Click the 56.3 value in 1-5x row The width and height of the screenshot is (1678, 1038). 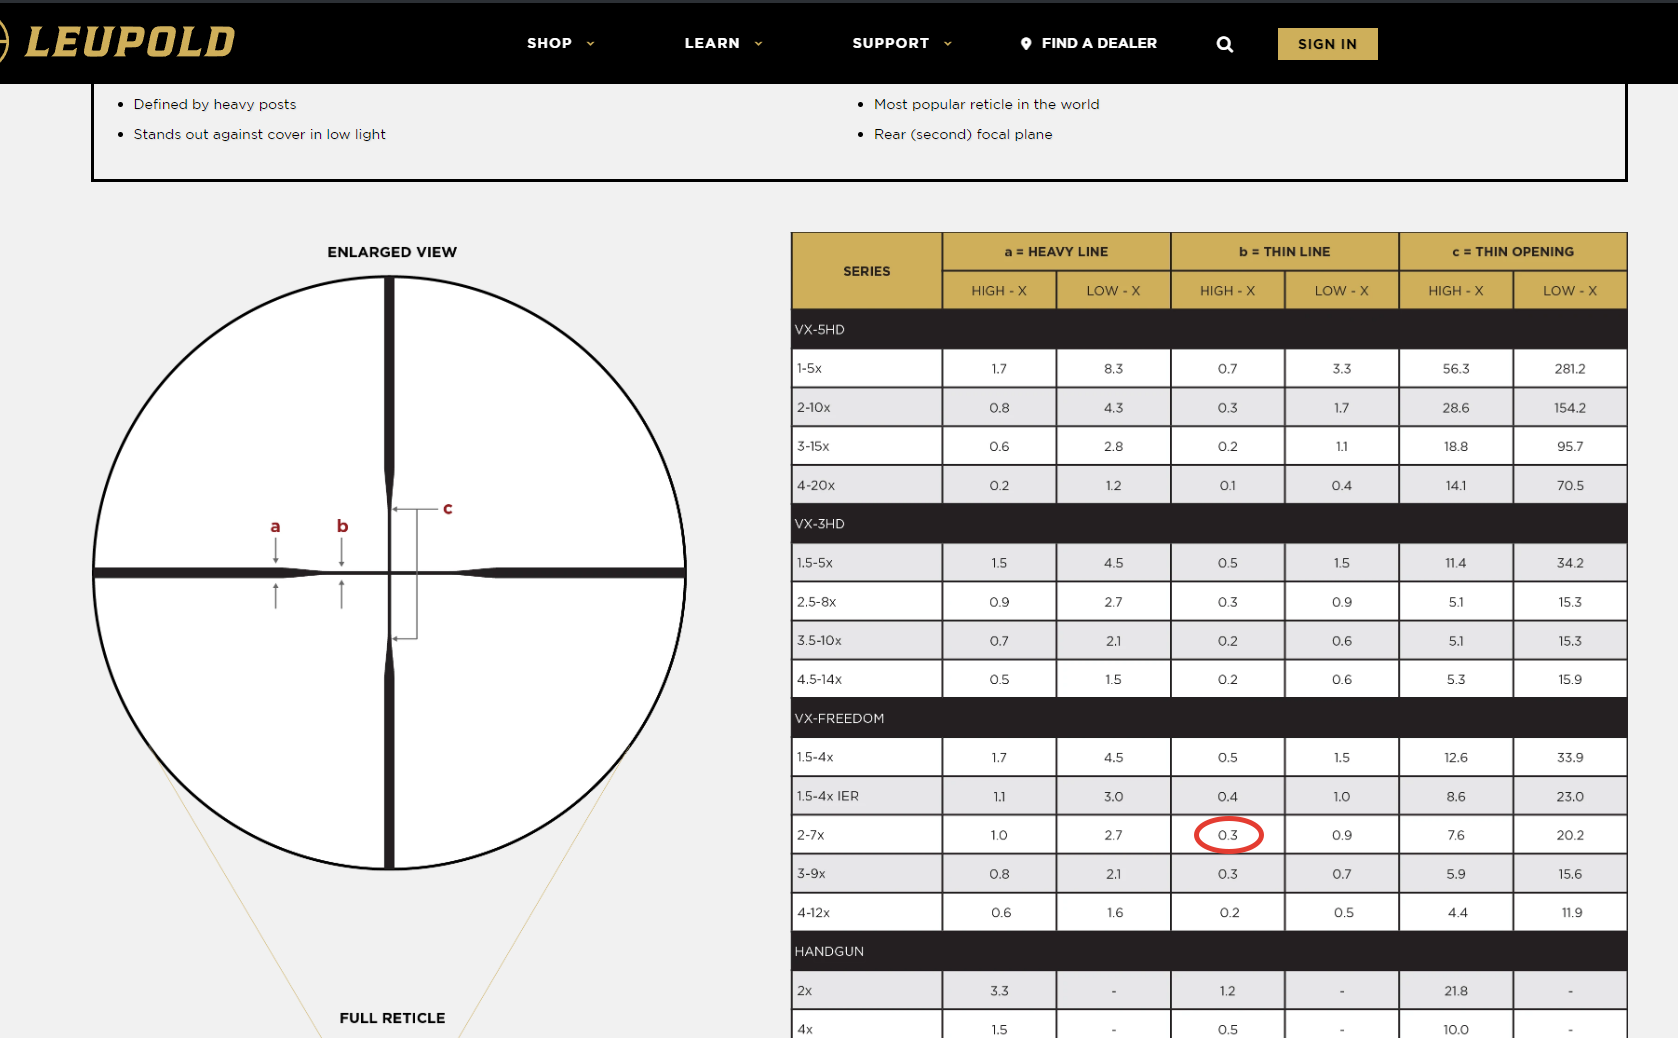pos(1456,368)
